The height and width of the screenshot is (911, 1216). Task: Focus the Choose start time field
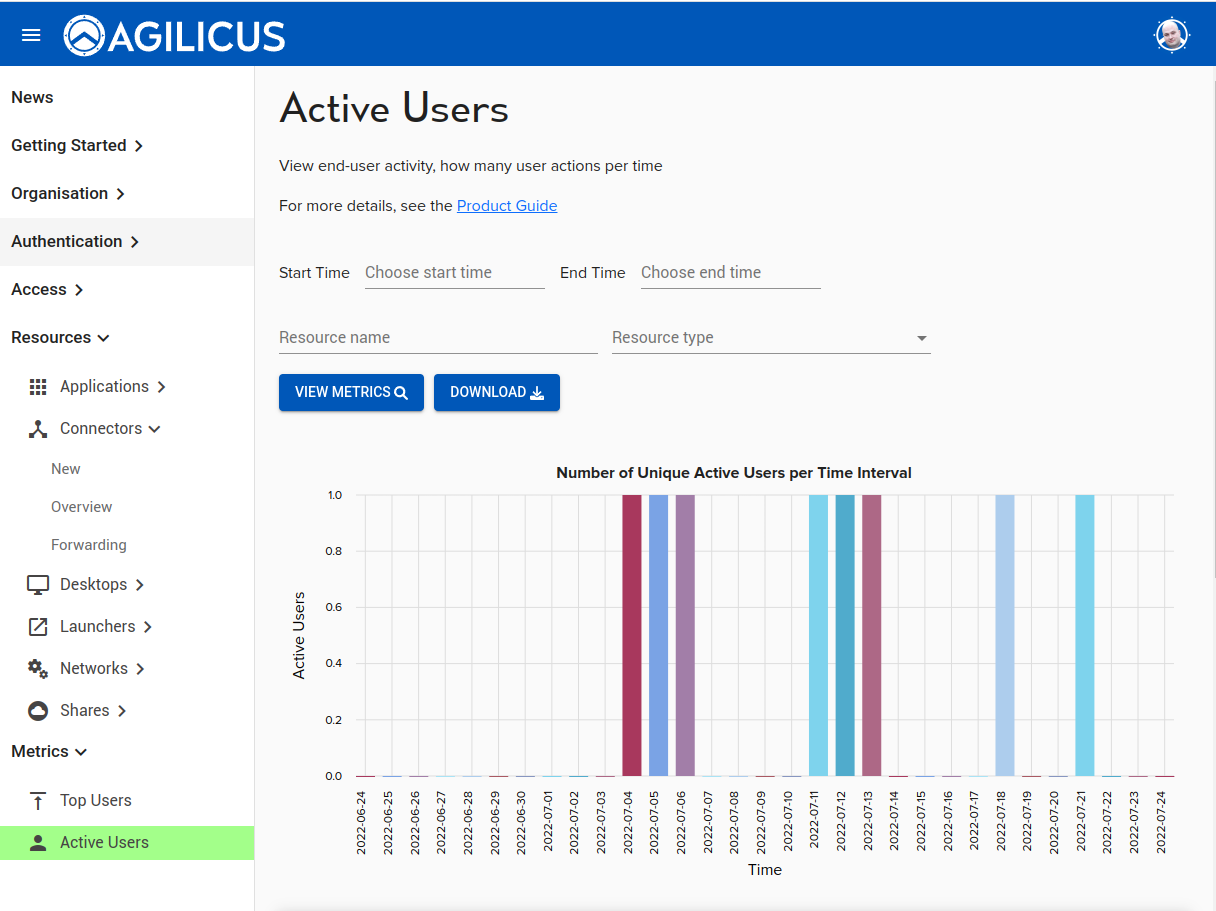tap(454, 273)
